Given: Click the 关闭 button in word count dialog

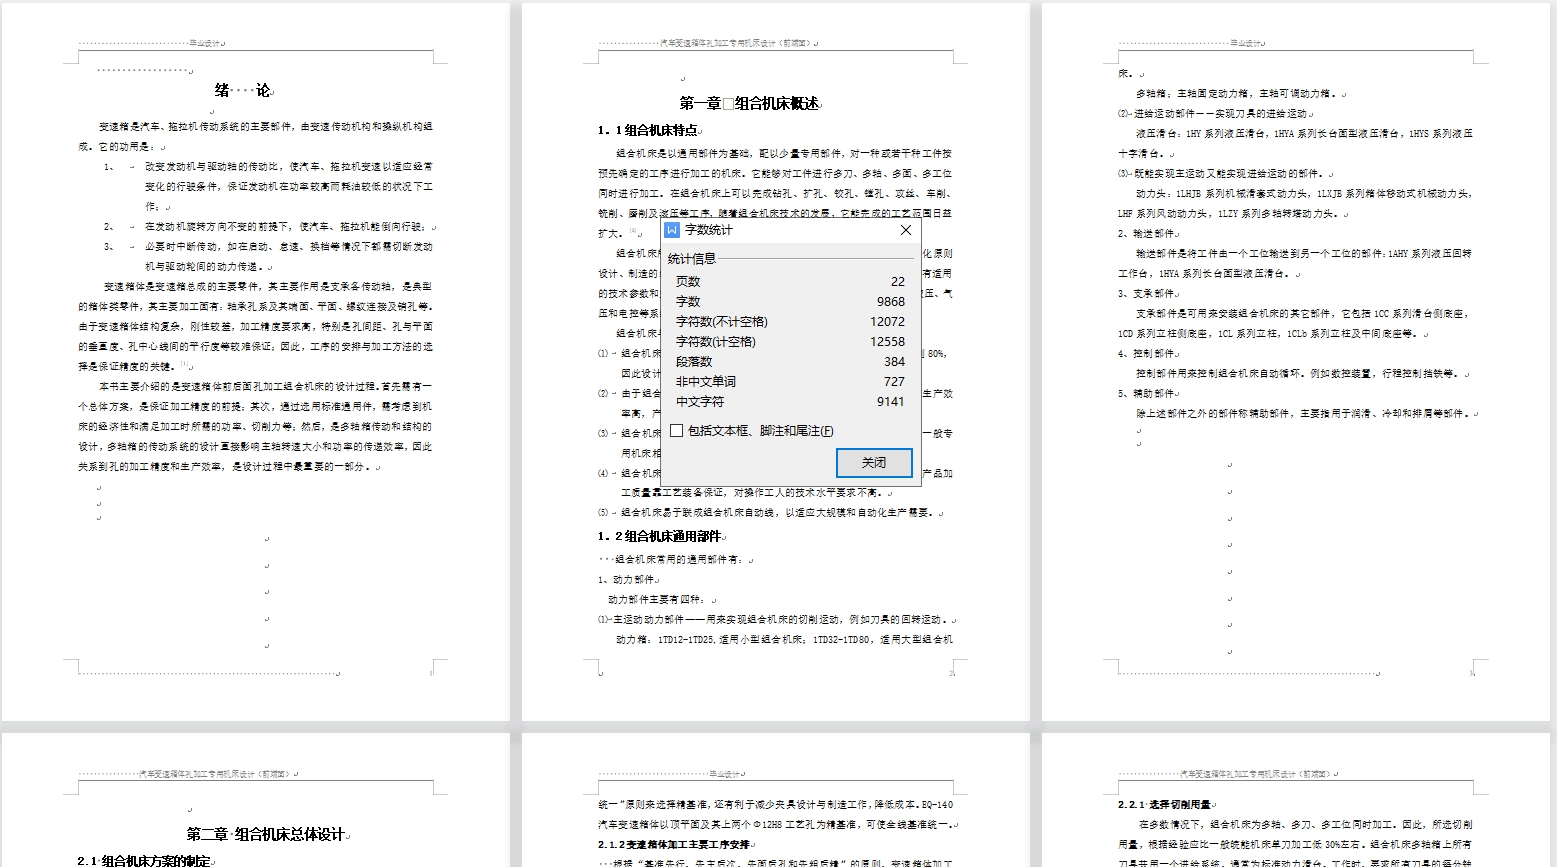Looking at the screenshot, I should 874,462.
